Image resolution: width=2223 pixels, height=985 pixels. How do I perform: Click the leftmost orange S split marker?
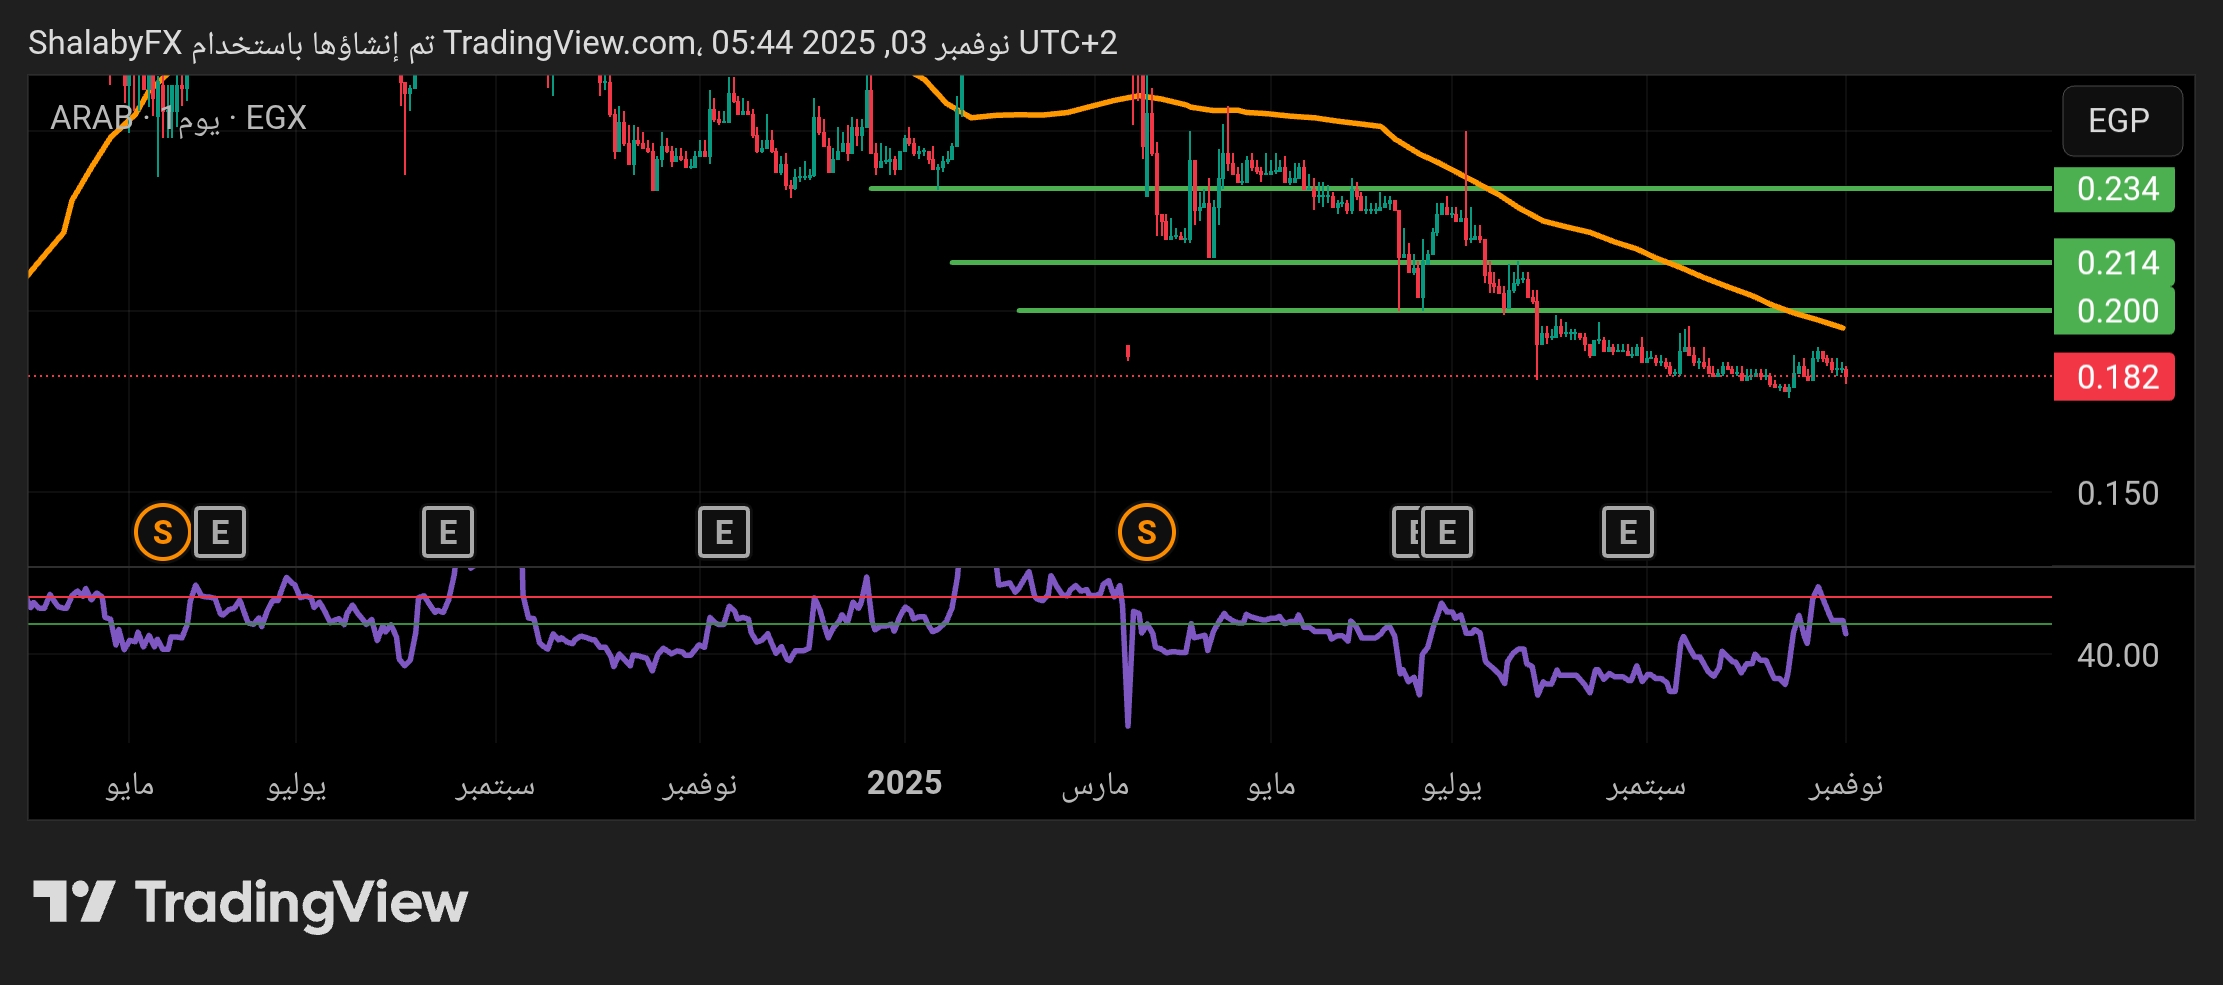click(x=162, y=533)
